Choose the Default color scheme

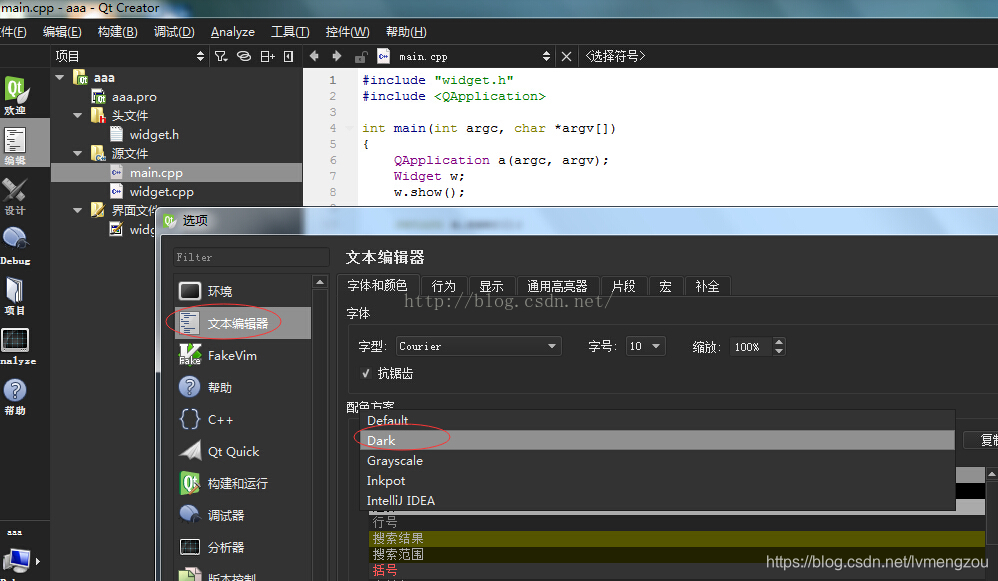(657, 421)
